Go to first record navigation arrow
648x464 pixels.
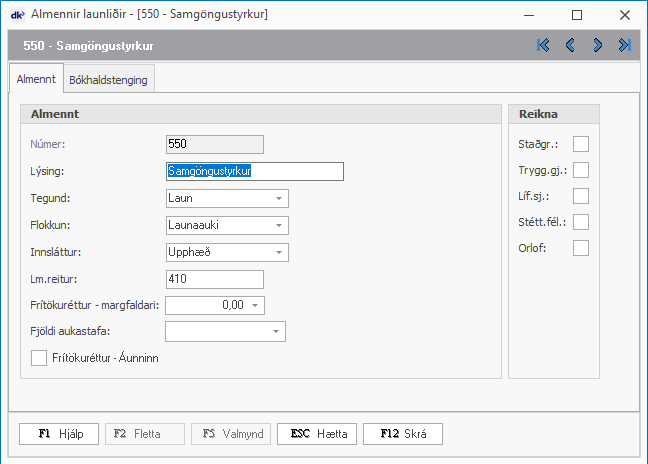(543, 45)
